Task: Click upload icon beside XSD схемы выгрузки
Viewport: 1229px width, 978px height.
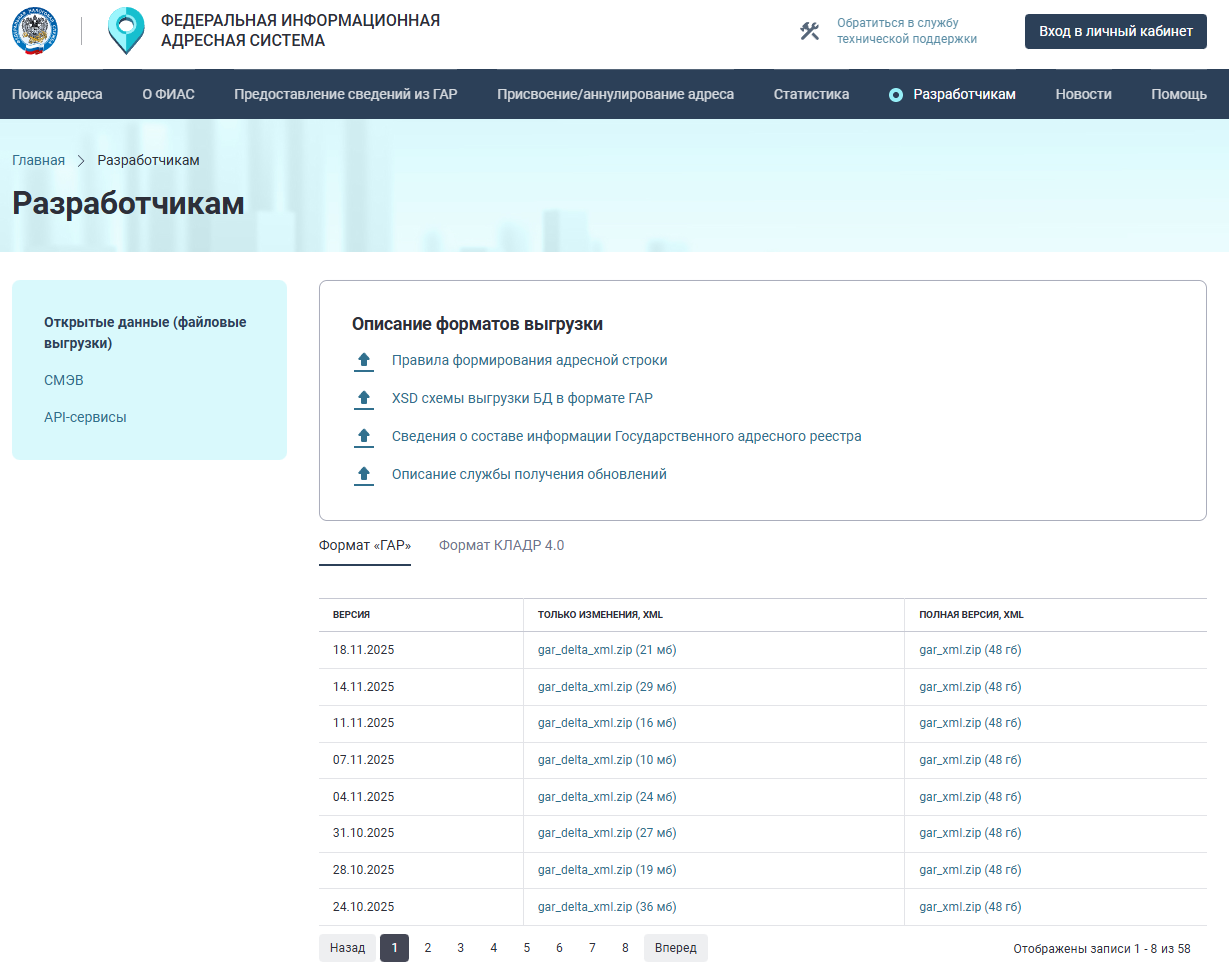Action: tap(364, 399)
